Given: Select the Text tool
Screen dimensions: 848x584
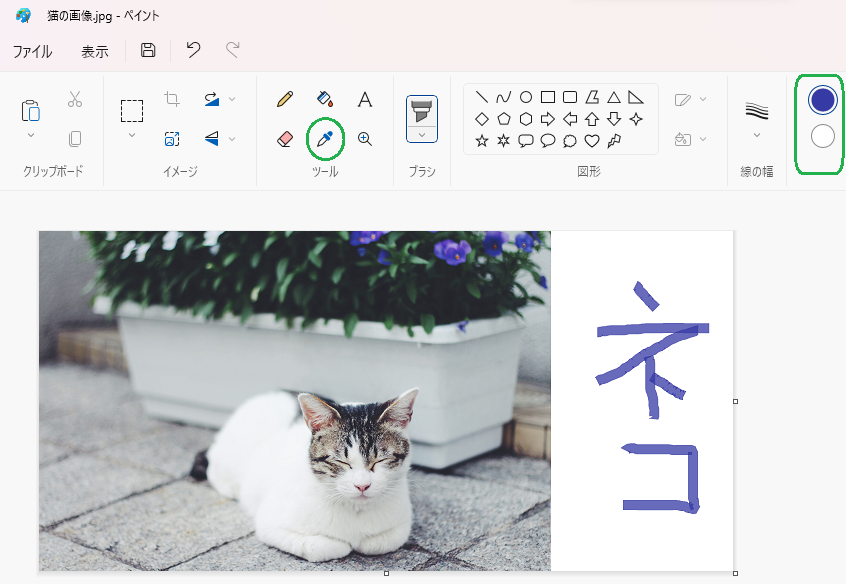Looking at the screenshot, I should 365,99.
